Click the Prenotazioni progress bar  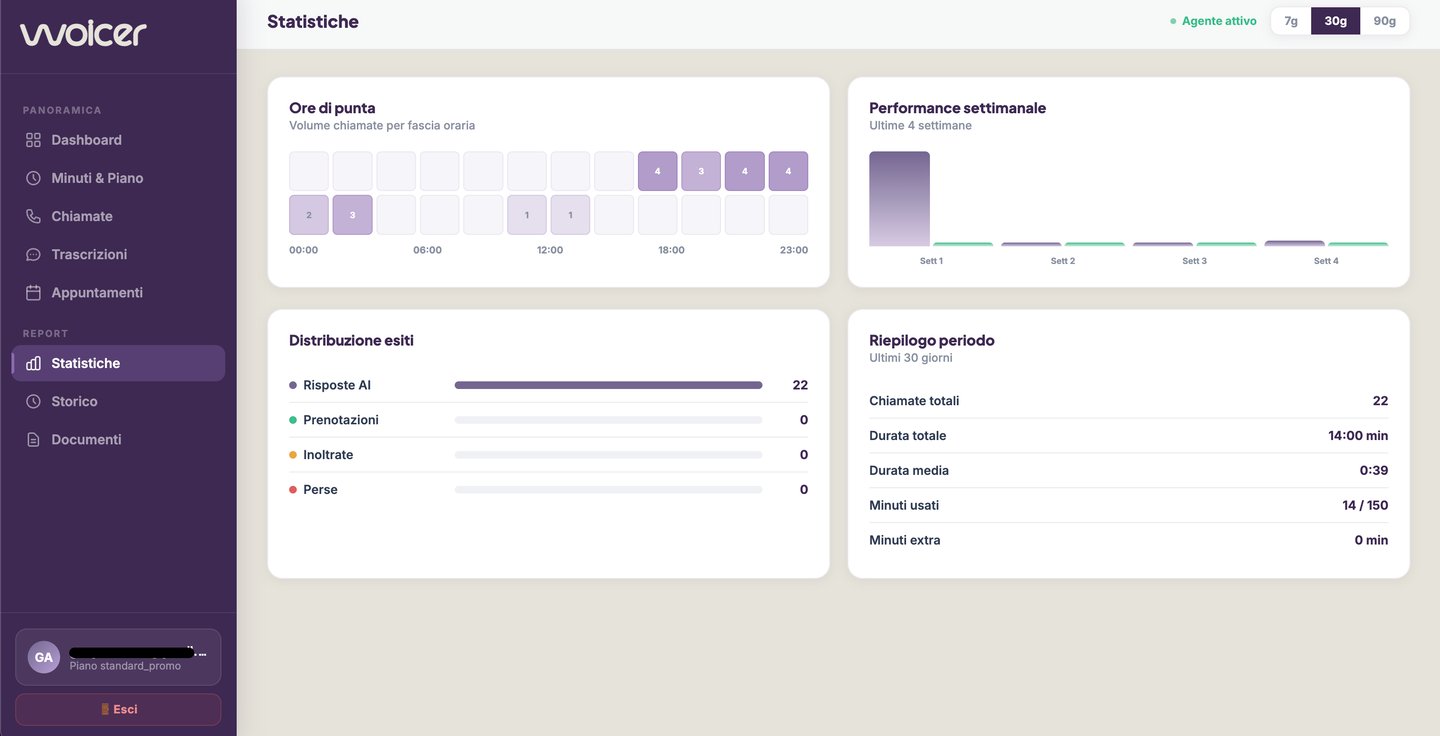coord(608,420)
